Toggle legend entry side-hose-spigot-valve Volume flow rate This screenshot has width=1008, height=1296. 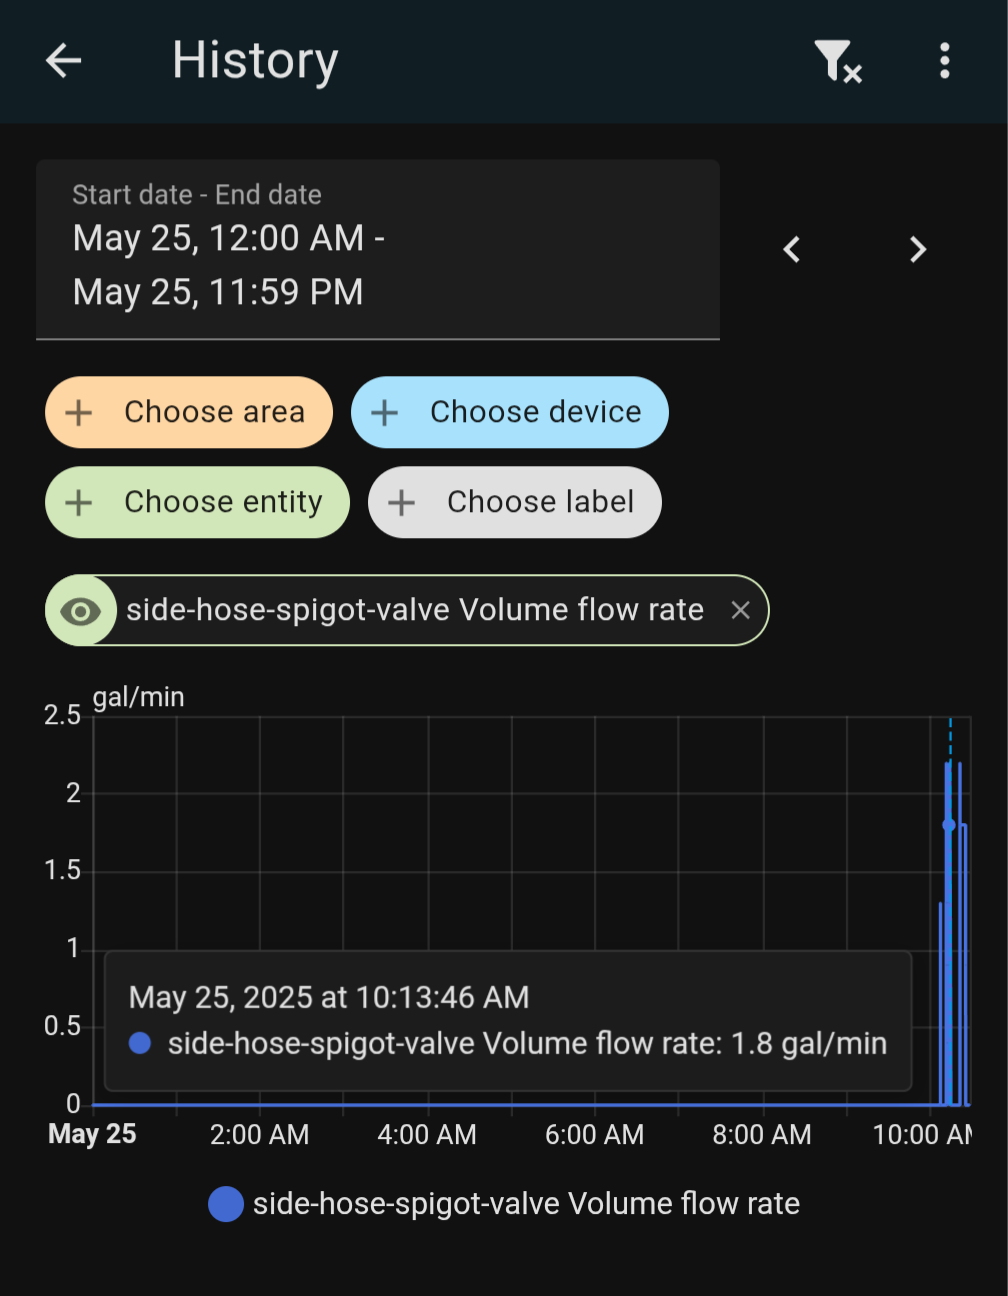(x=504, y=1204)
